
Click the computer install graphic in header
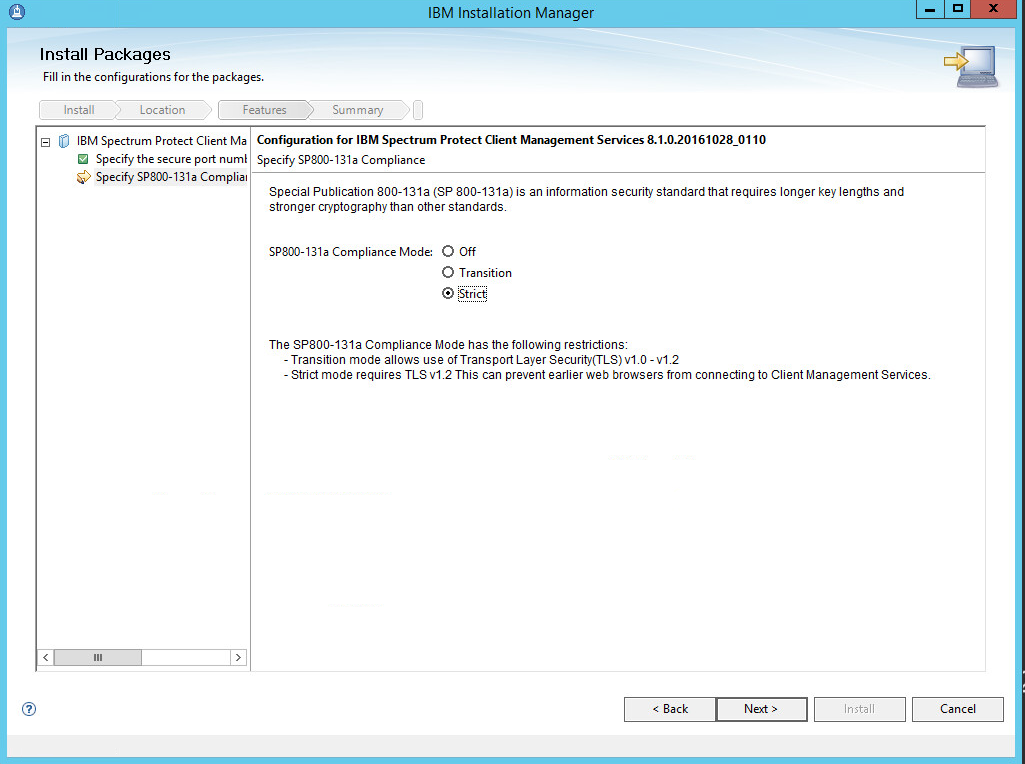(970, 66)
